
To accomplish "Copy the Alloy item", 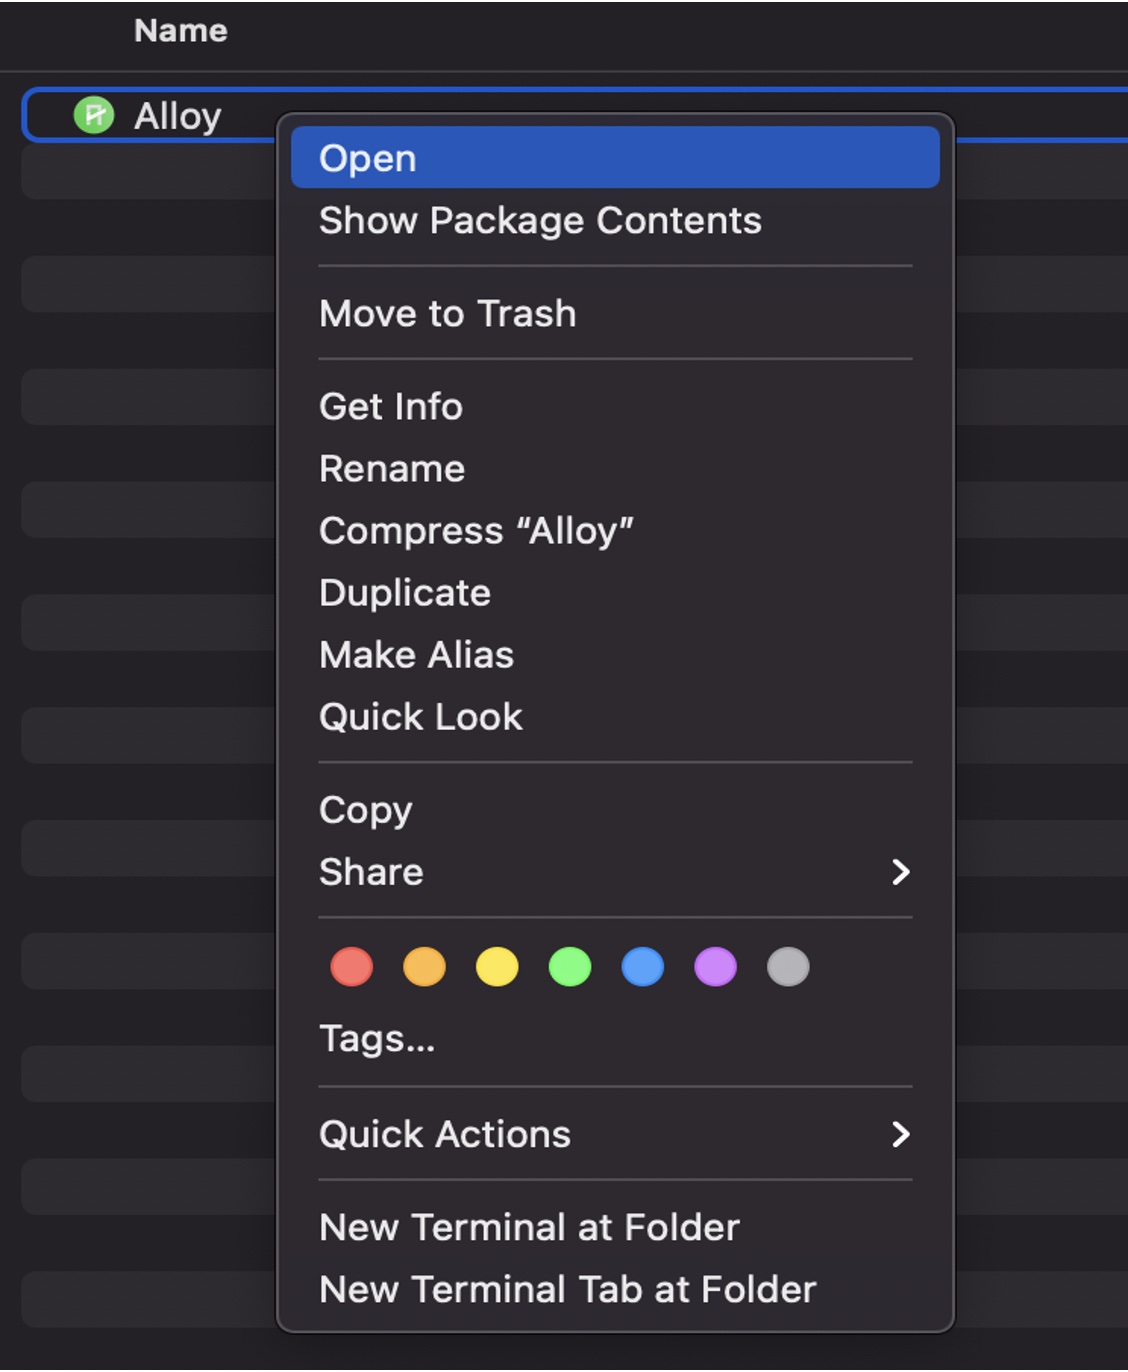I will point(365,810).
